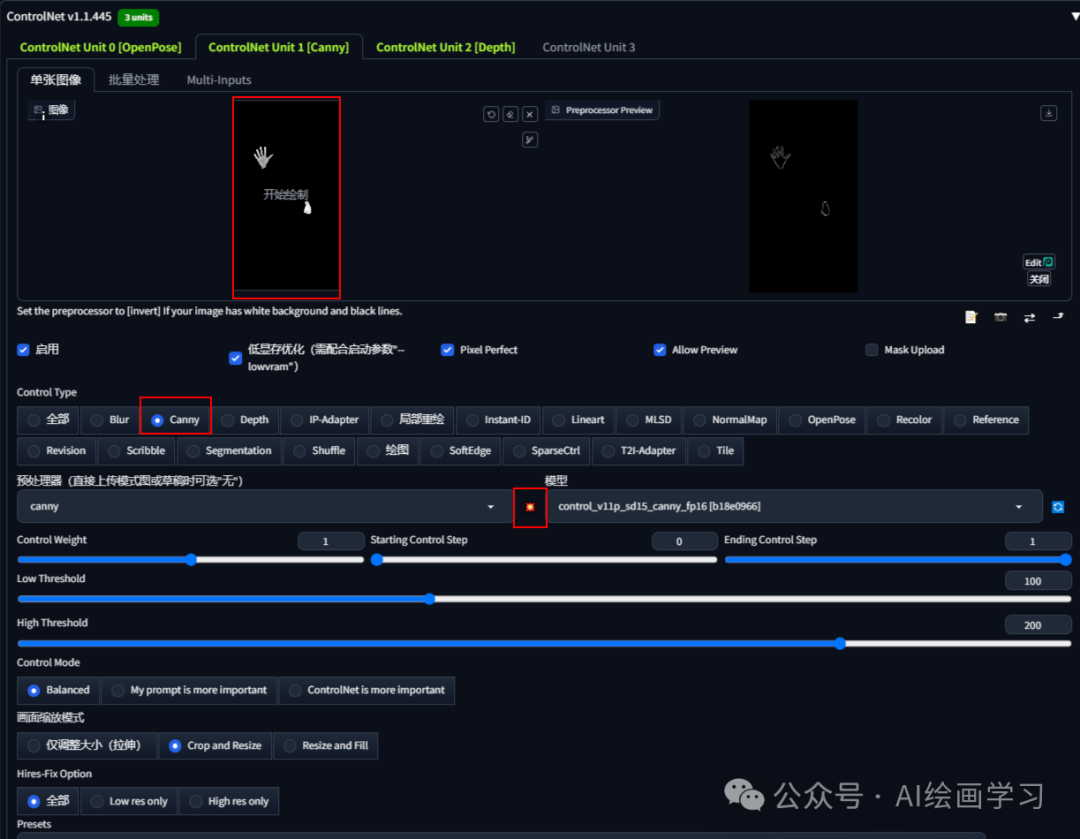The width and height of the screenshot is (1080, 839).
Task: Open the 批量处理 tab
Action: (x=134, y=80)
